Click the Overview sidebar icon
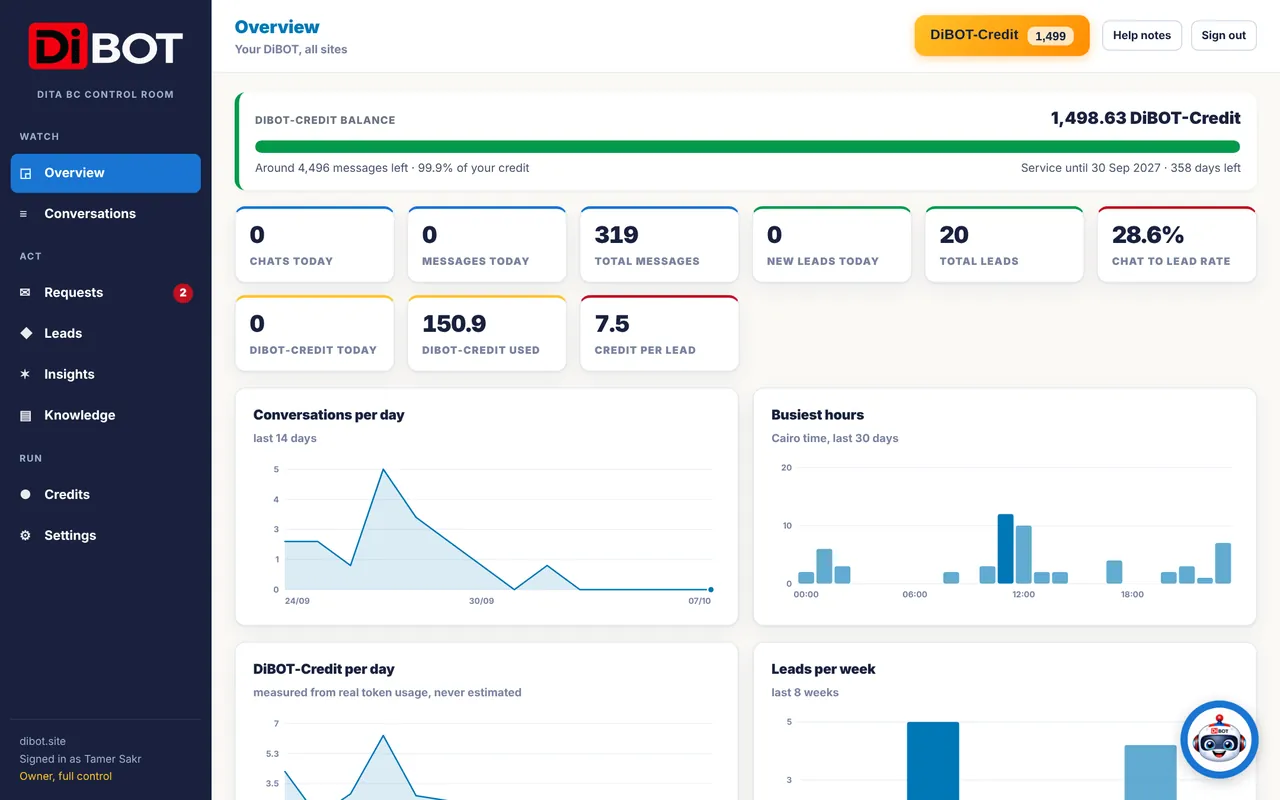Image resolution: width=1280 pixels, height=800 pixels. coord(26,173)
